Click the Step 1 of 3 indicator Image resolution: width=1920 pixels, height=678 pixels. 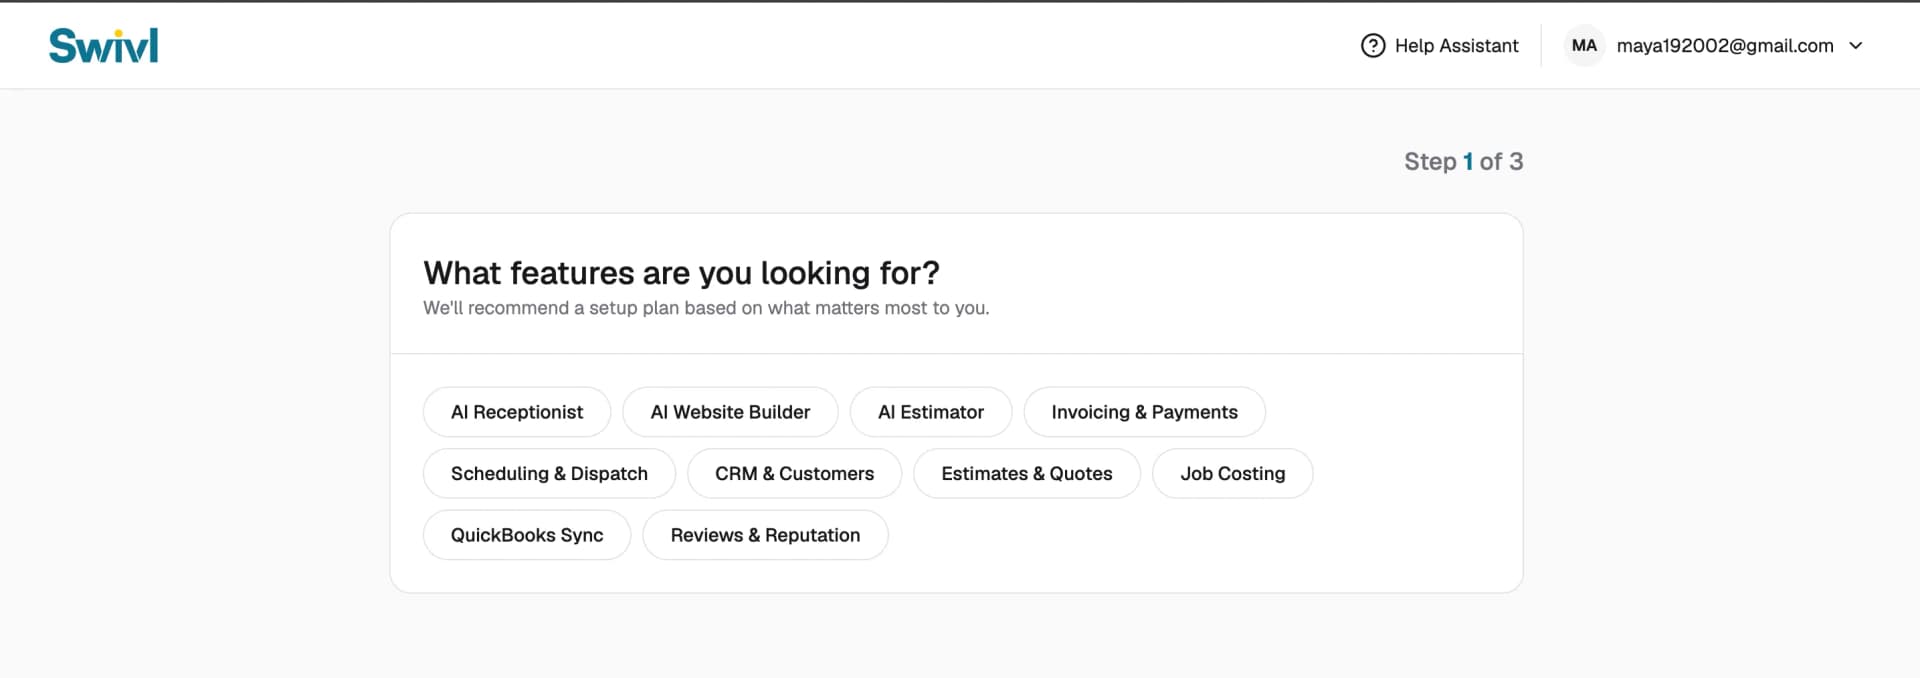click(x=1463, y=162)
